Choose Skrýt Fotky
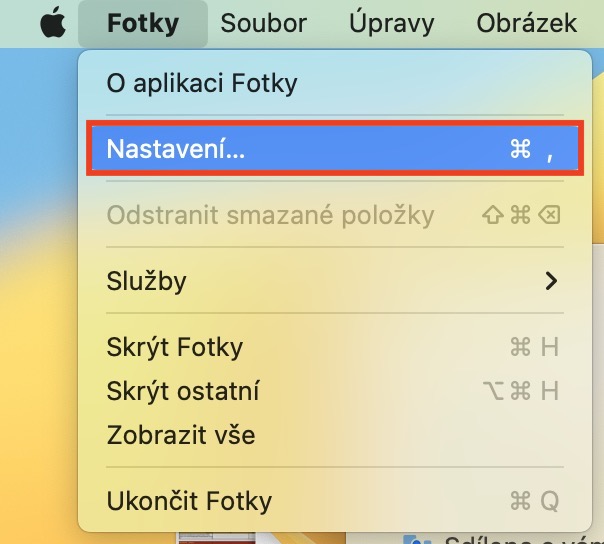This screenshot has width=604, height=544. [174, 347]
